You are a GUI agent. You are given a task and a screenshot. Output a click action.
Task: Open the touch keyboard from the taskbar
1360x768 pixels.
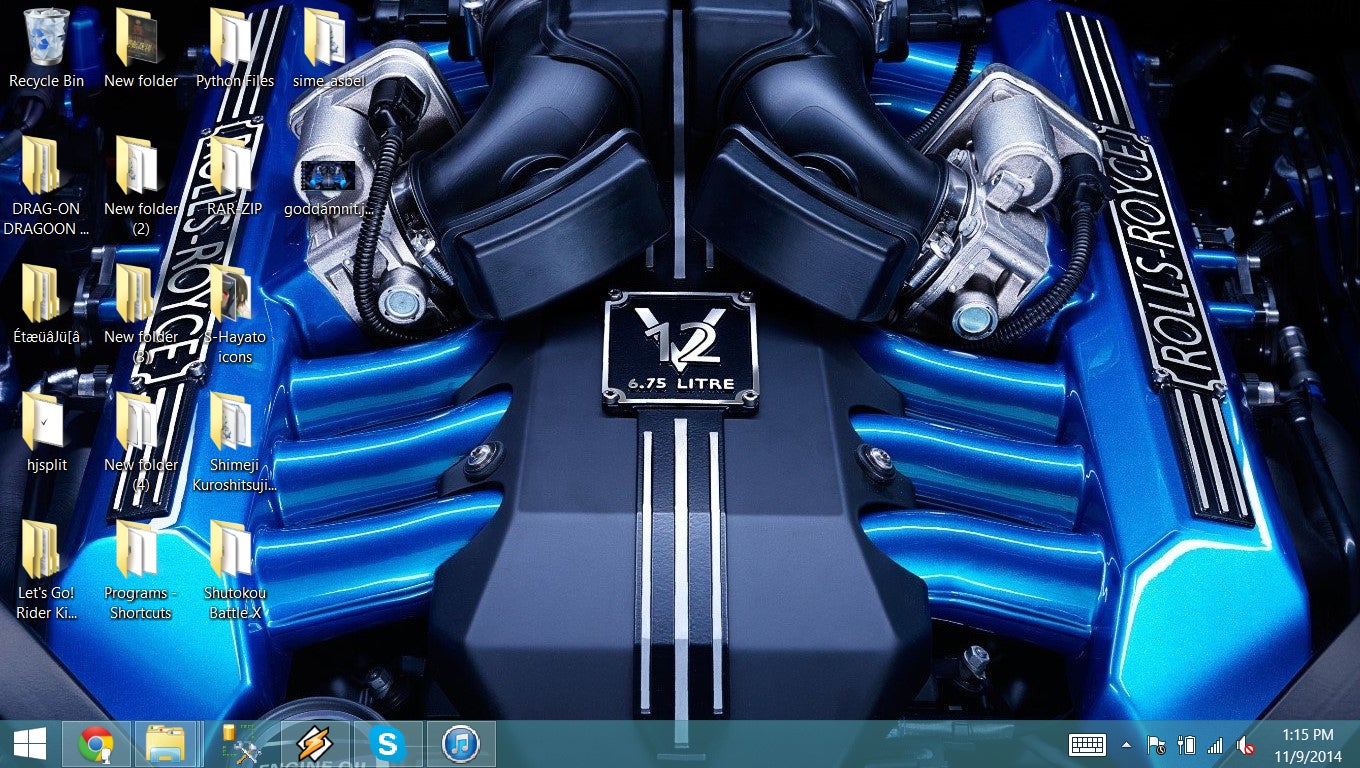[x=1088, y=745]
